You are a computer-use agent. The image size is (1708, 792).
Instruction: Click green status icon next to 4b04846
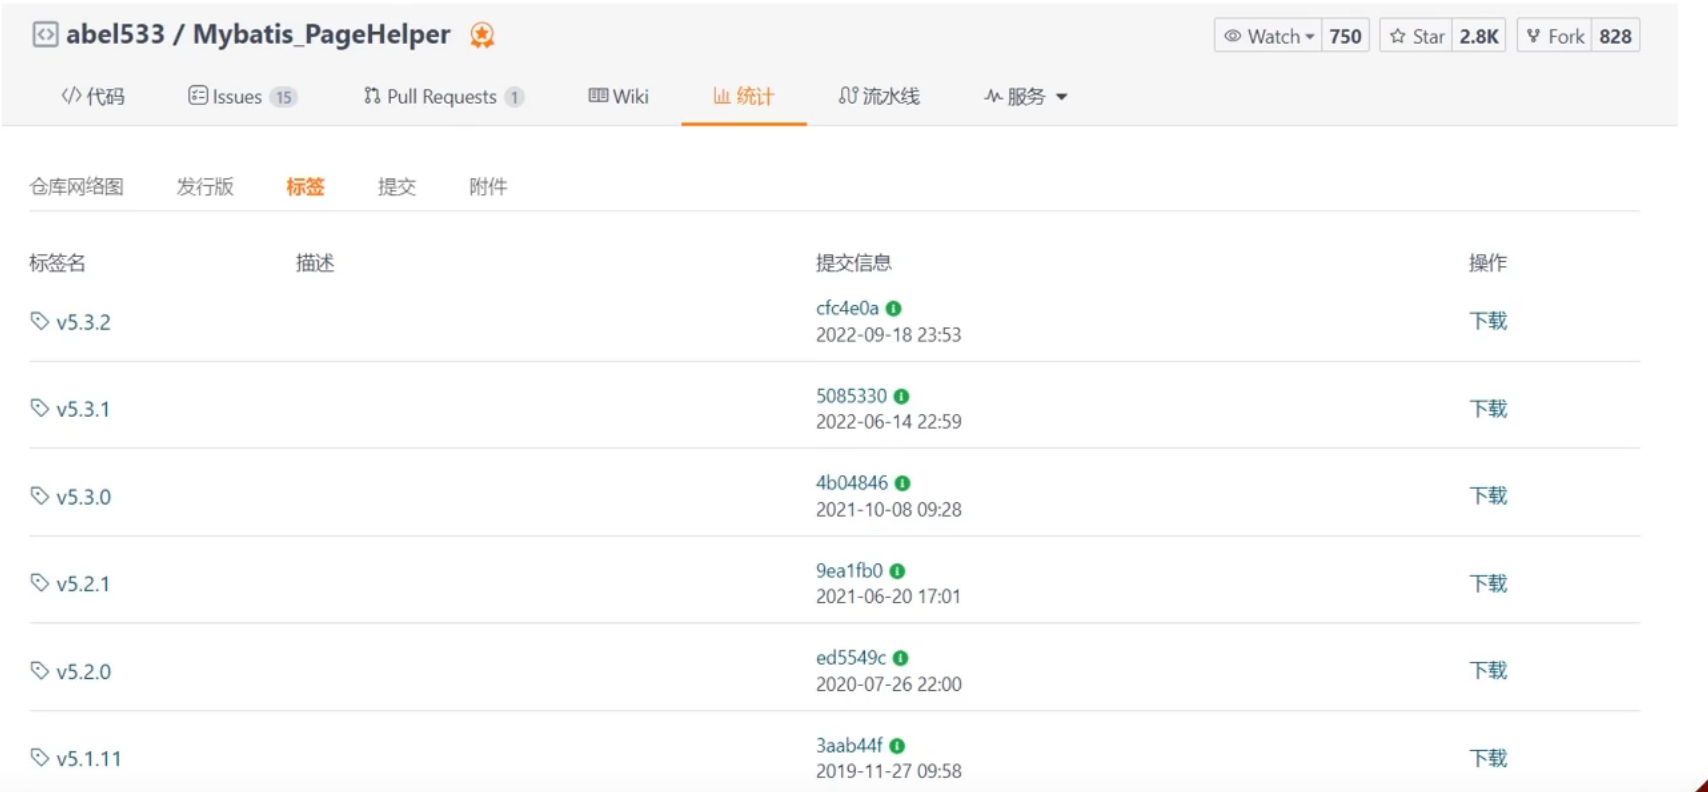point(902,484)
